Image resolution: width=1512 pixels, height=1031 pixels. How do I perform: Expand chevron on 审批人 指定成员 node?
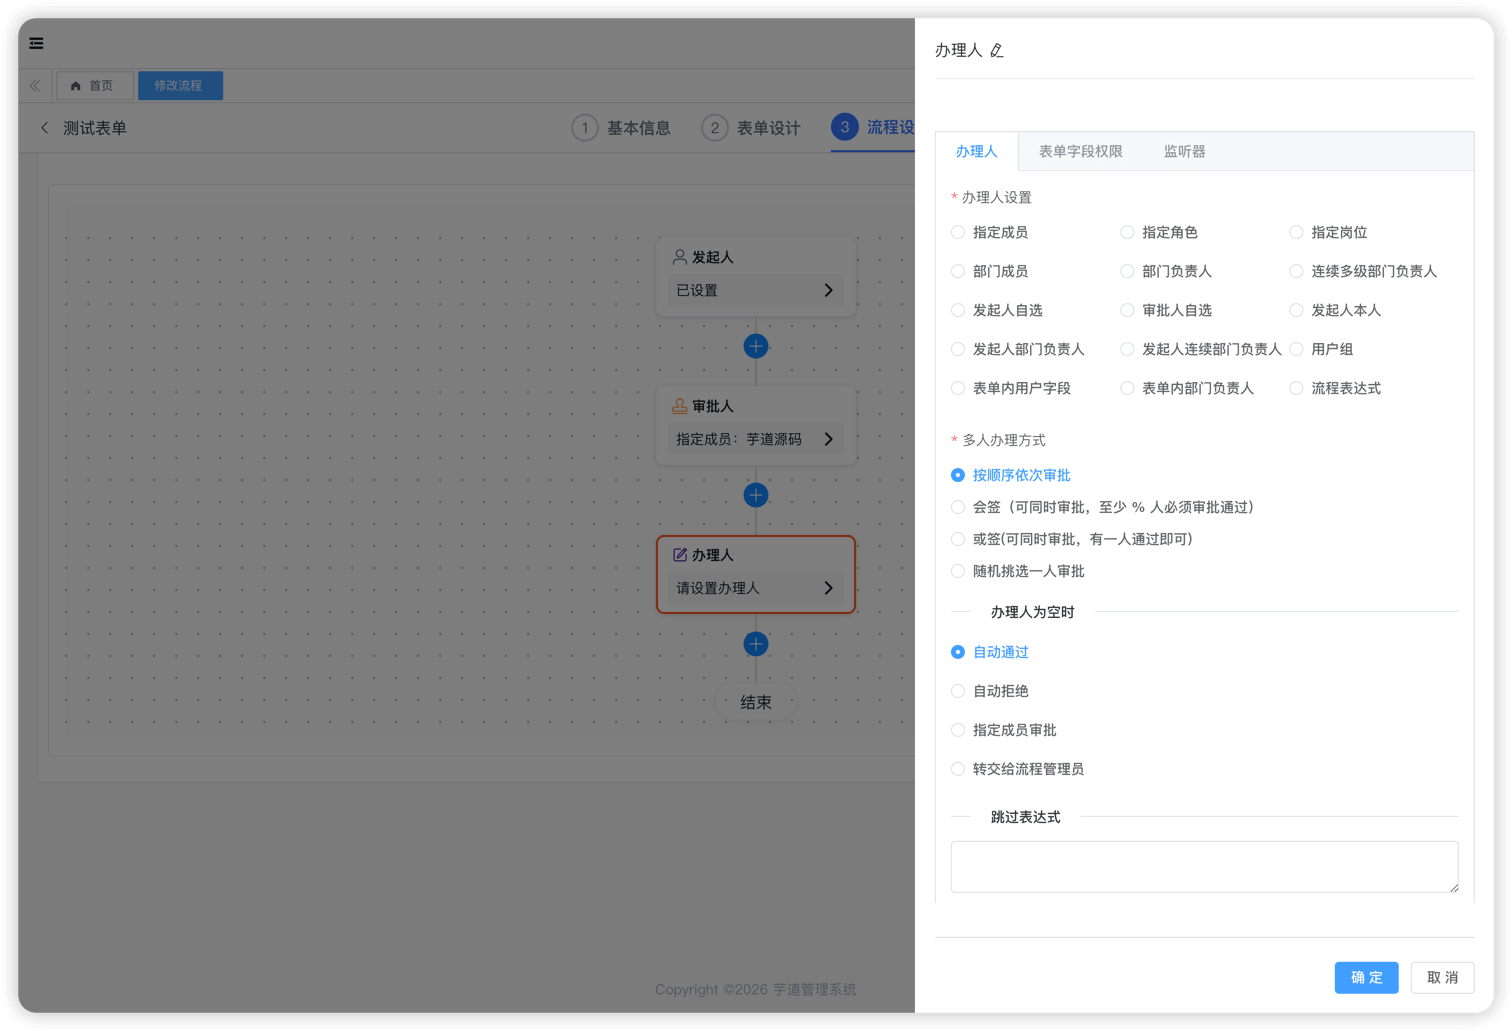point(828,438)
